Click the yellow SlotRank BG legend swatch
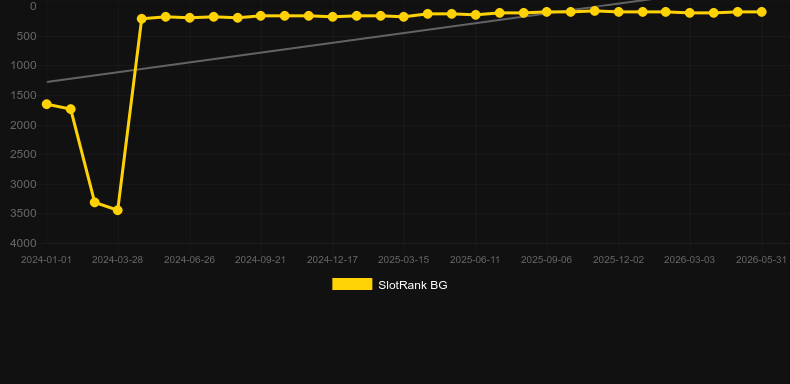Image resolution: width=790 pixels, height=384 pixels. coord(352,284)
